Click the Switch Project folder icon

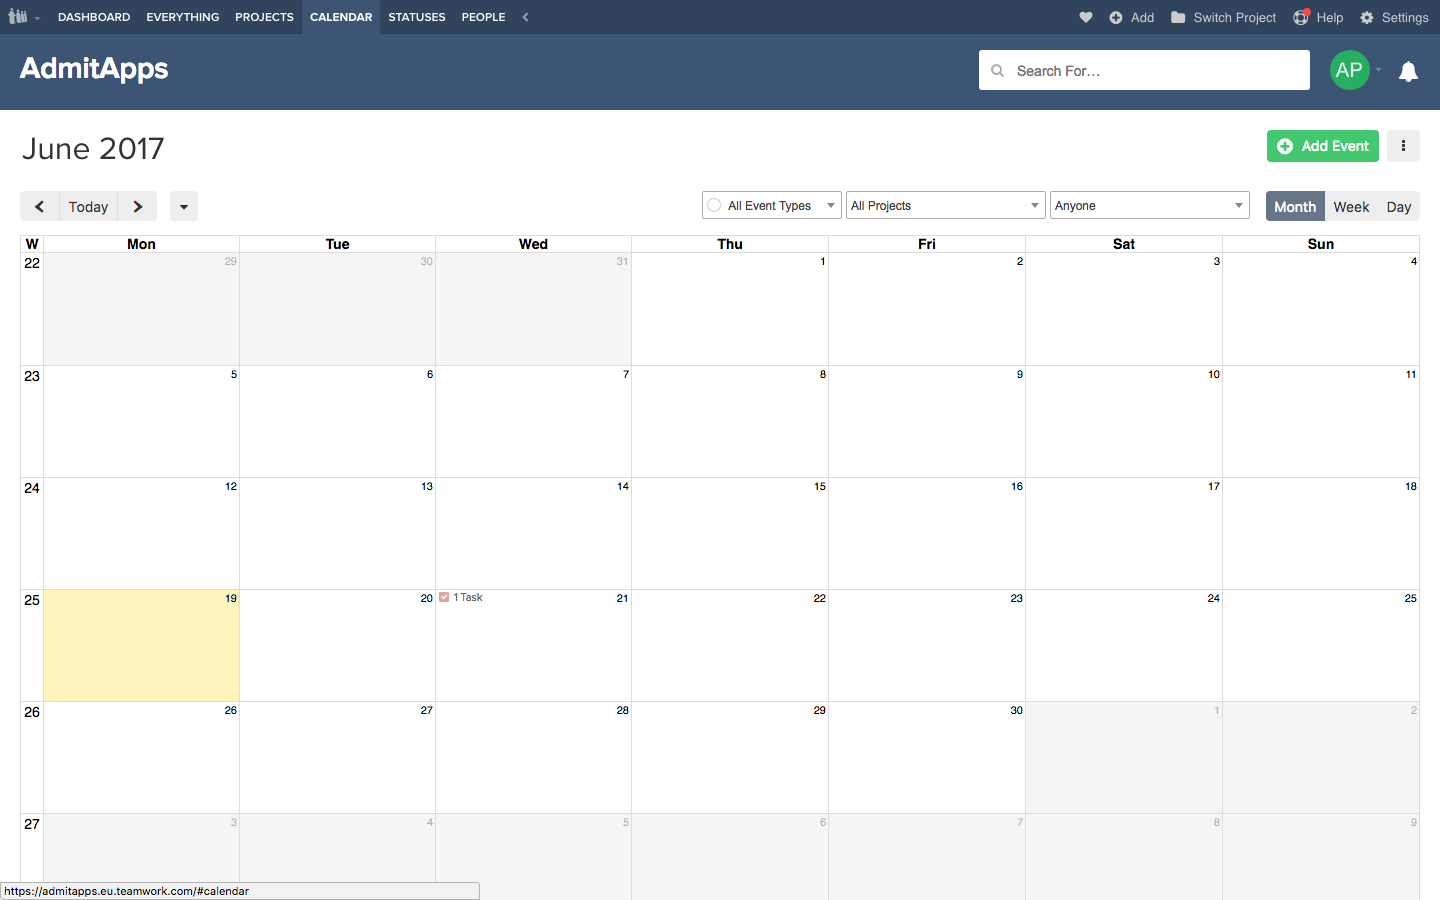[1178, 17]
